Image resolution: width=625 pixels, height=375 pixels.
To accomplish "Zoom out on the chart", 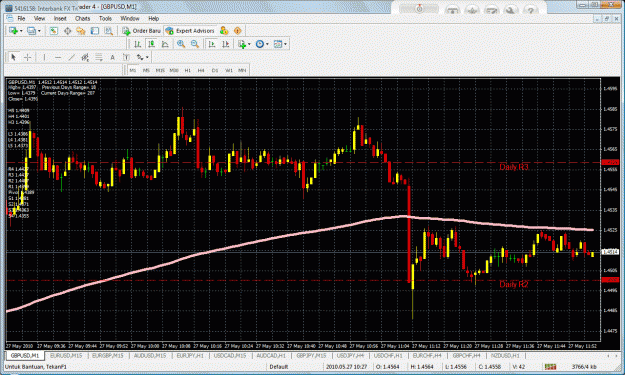I will pos(195,44).
